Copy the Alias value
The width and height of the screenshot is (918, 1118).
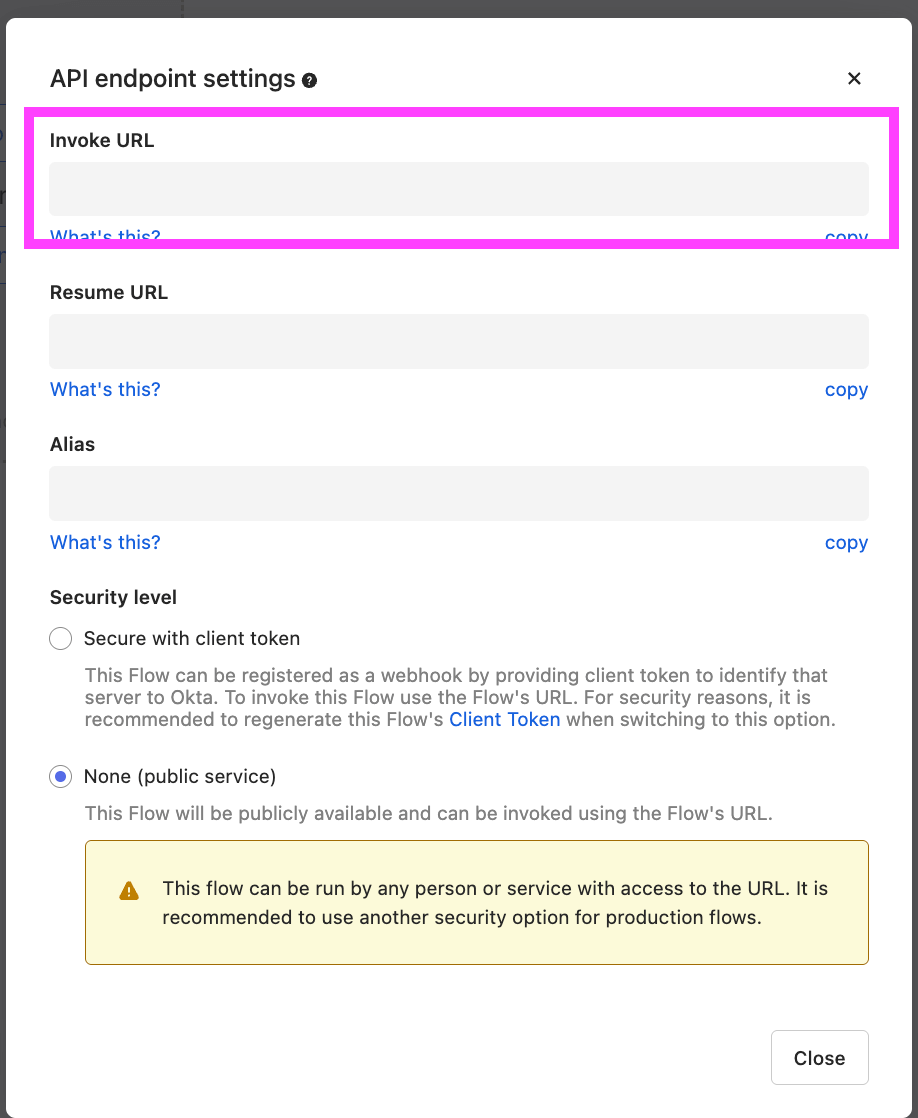coord(846,543)
